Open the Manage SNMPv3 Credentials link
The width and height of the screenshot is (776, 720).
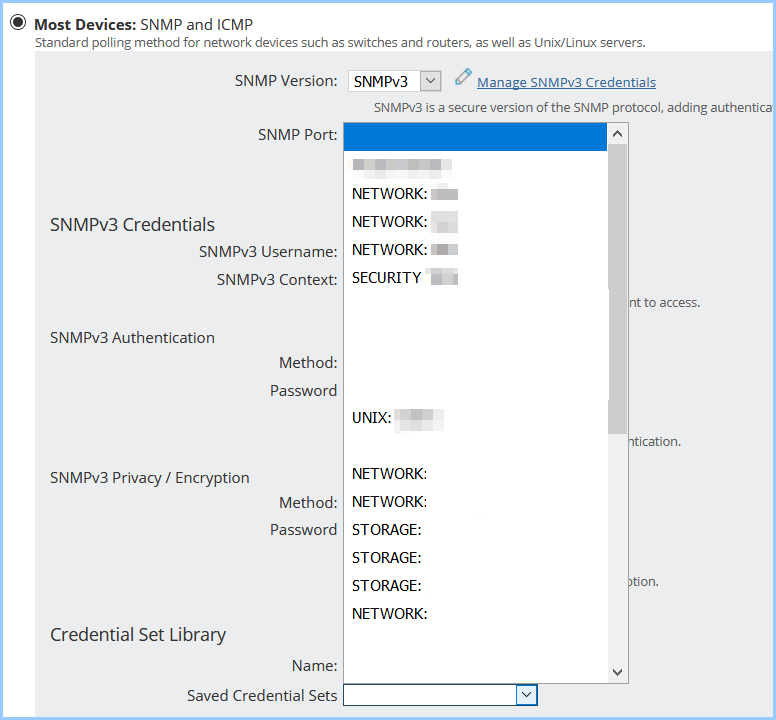(x=566, y=82)
